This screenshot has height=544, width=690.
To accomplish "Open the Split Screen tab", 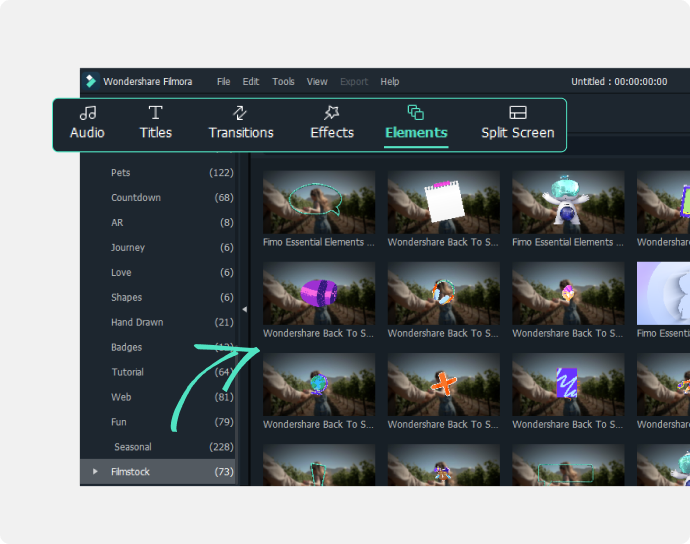I will (x=518, y=123).
